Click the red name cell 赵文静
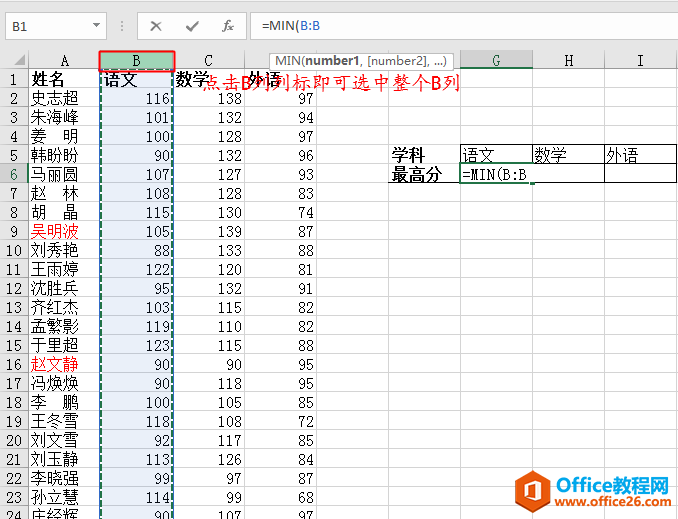The image size is (678, 519). pyautogui.click(x=64, y=365)
